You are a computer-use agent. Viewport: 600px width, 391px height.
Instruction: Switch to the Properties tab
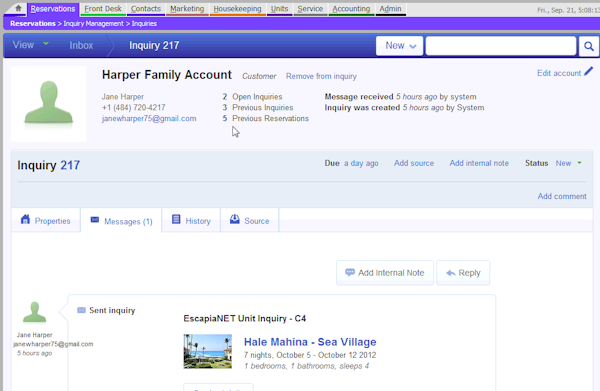pos(46,220)
